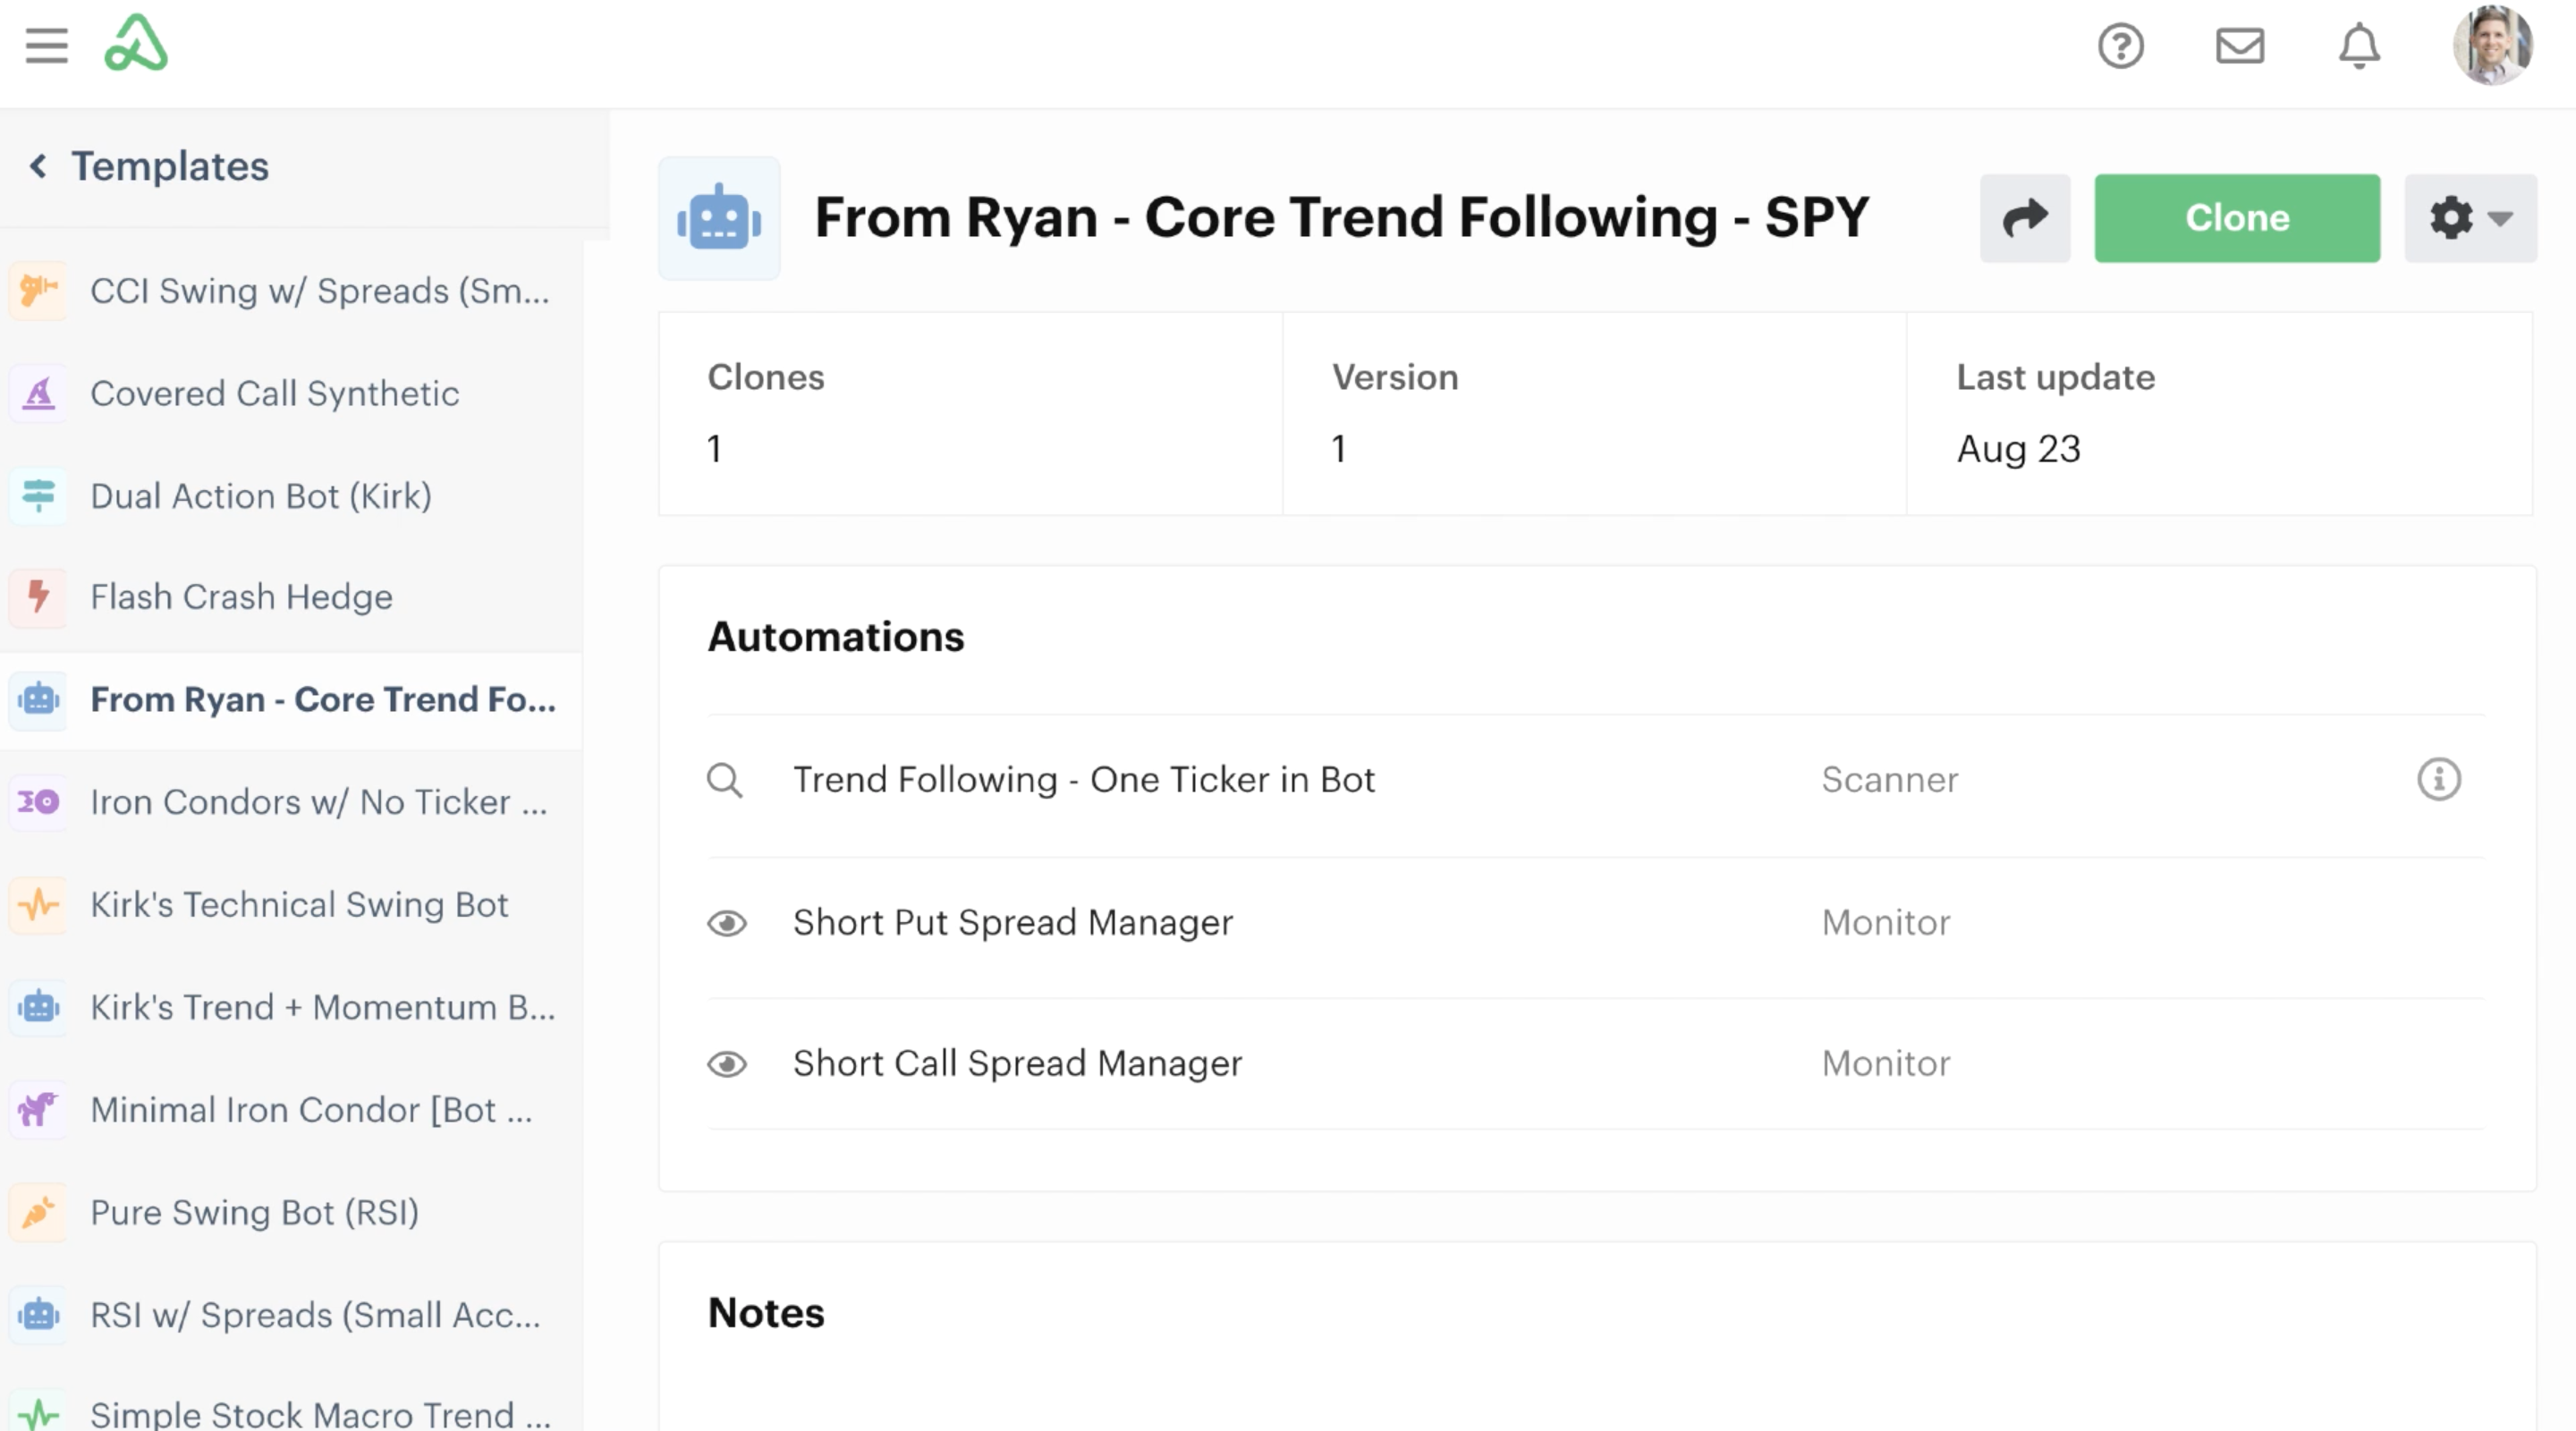
Task: Share the template with arrow button
Action: [2025, 218]
